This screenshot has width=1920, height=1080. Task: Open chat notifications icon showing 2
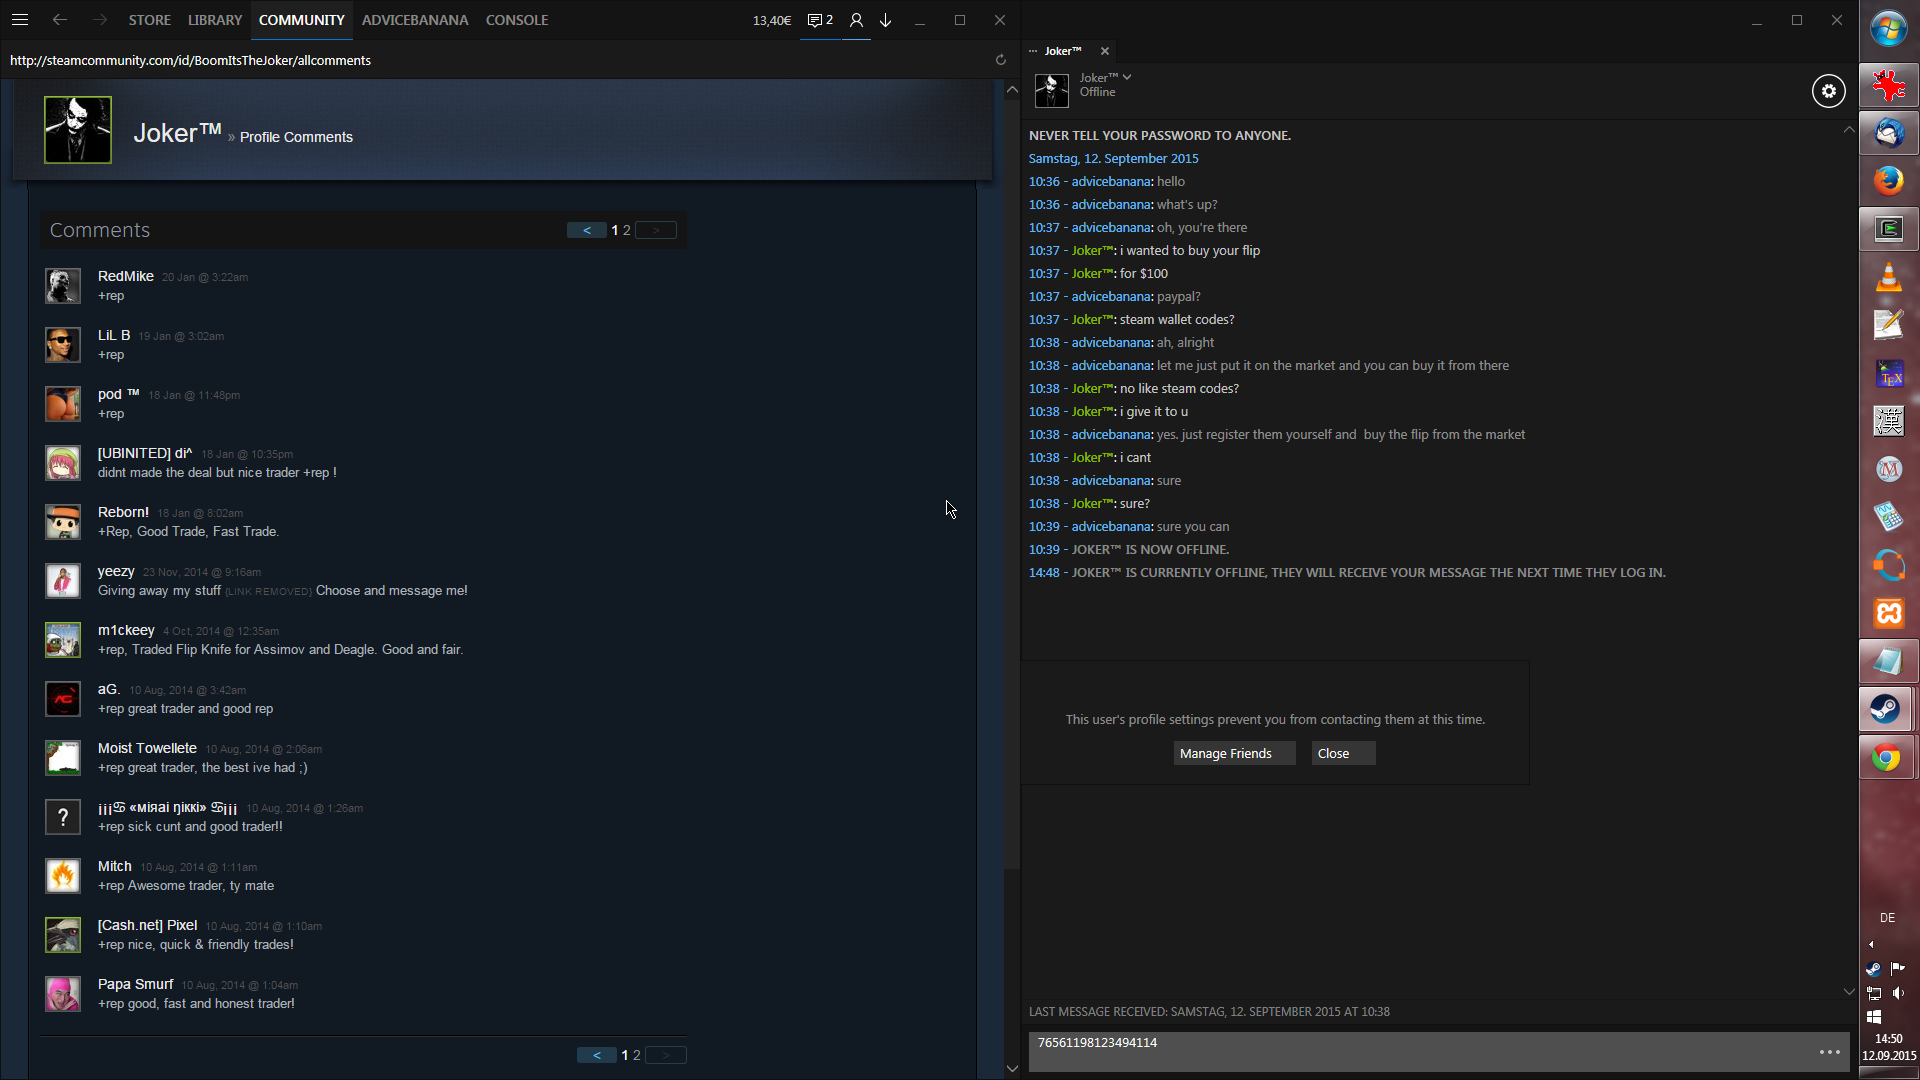tap(820, 20)
